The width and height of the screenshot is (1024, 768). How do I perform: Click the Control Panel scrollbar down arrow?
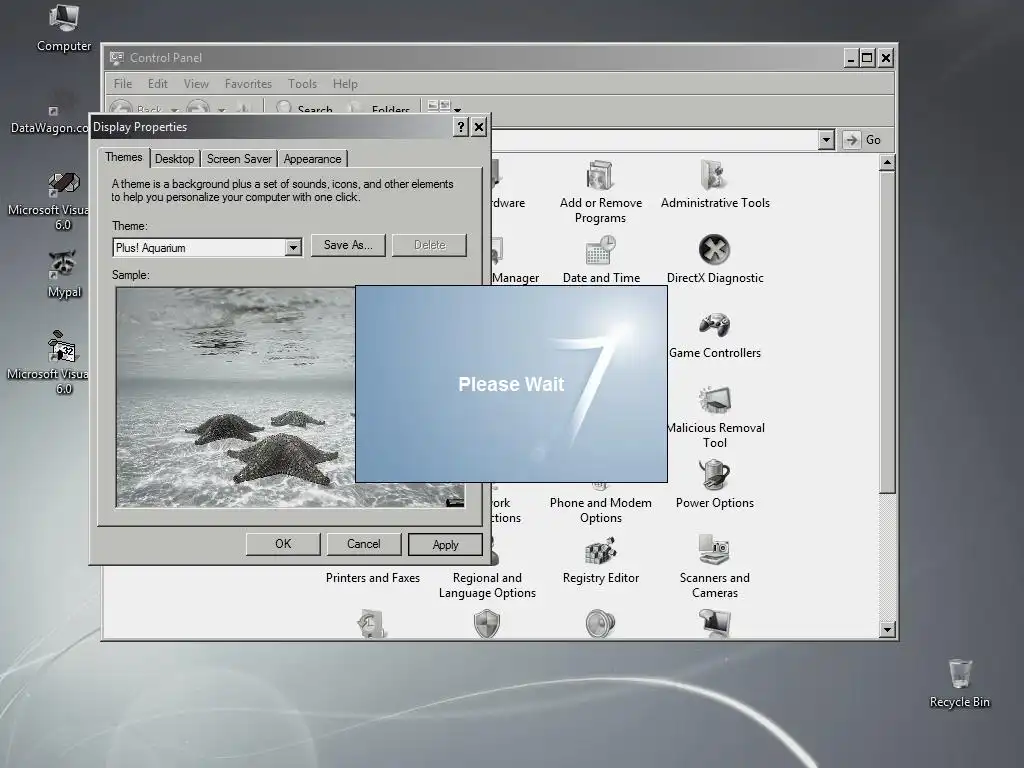coord(887,630)
